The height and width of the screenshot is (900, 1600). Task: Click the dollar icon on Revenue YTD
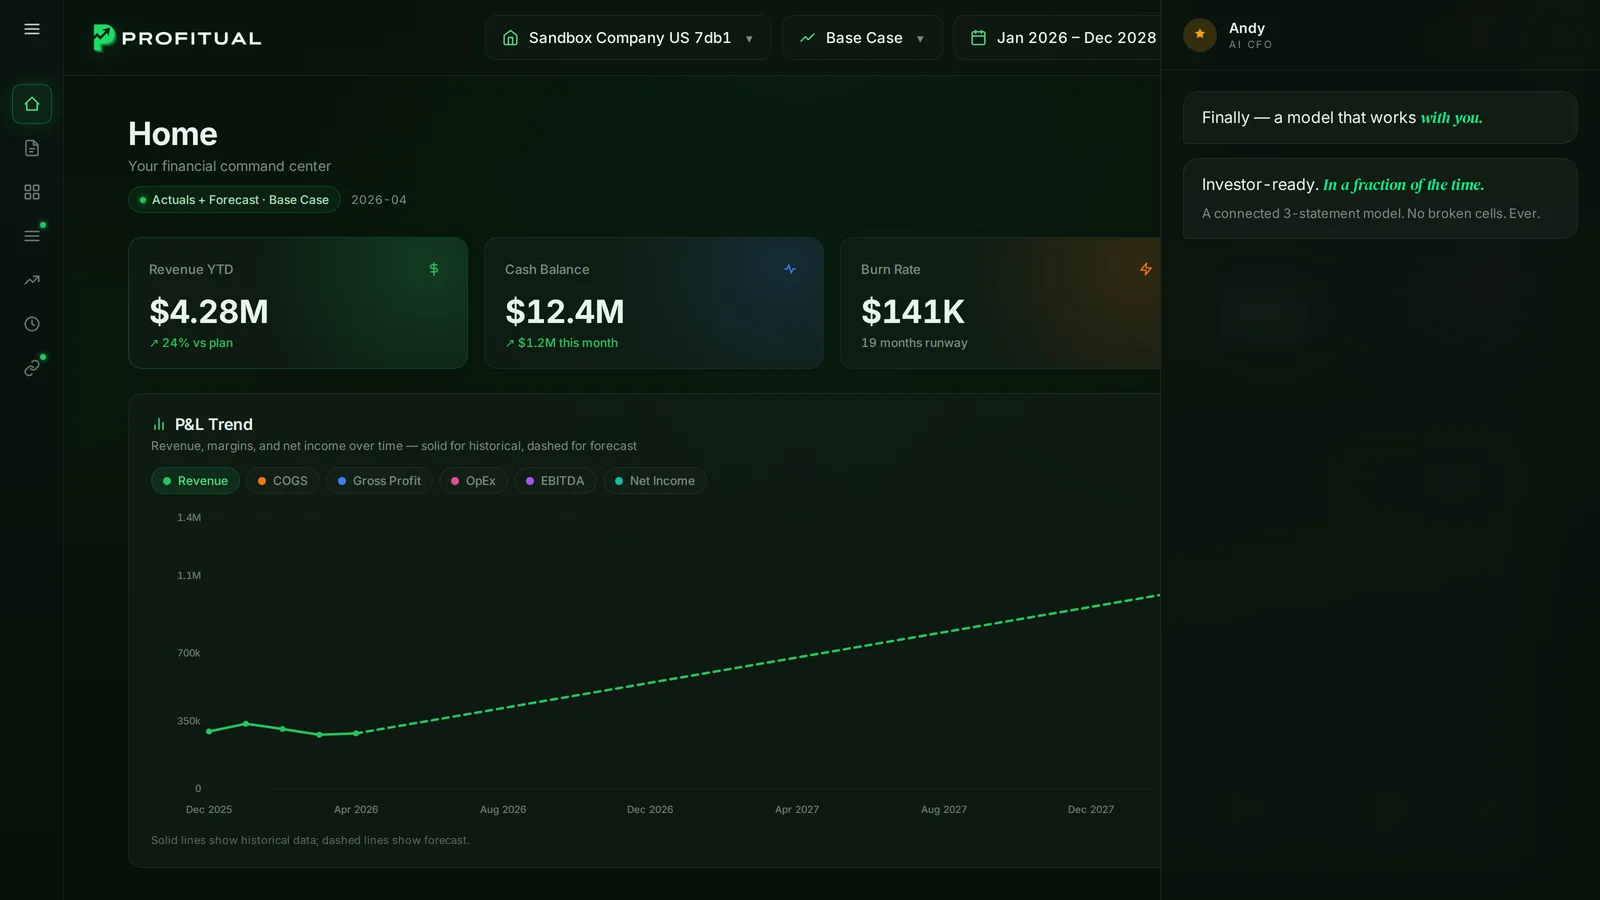pyautogui.click(x=434, y=269)
